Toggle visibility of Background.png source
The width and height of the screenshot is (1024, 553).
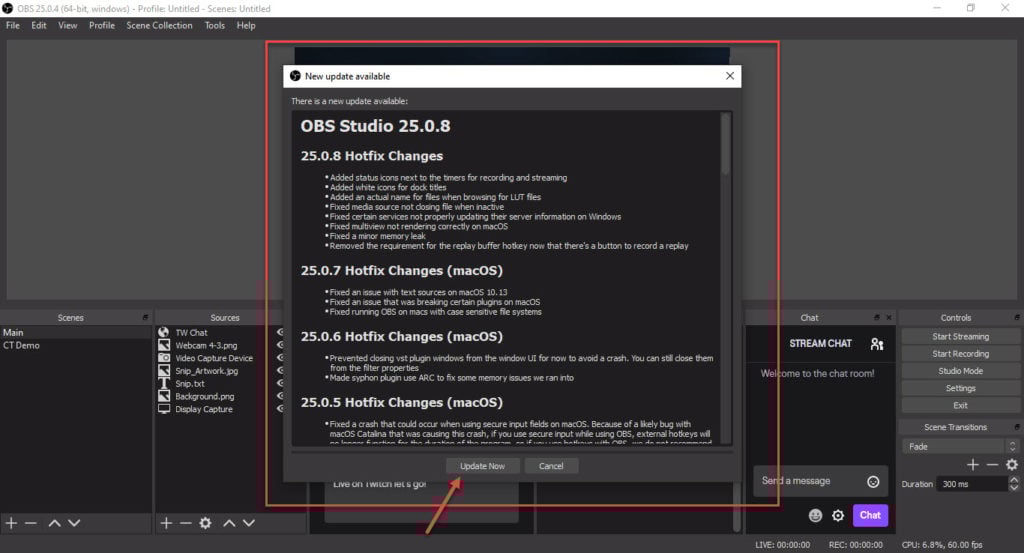(x=280, y=396)
